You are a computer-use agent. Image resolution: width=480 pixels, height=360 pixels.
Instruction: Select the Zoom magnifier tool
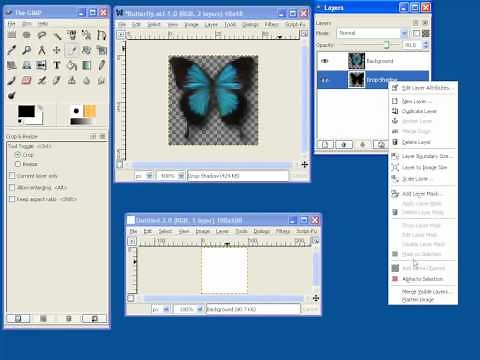click(x=27, y=50)
